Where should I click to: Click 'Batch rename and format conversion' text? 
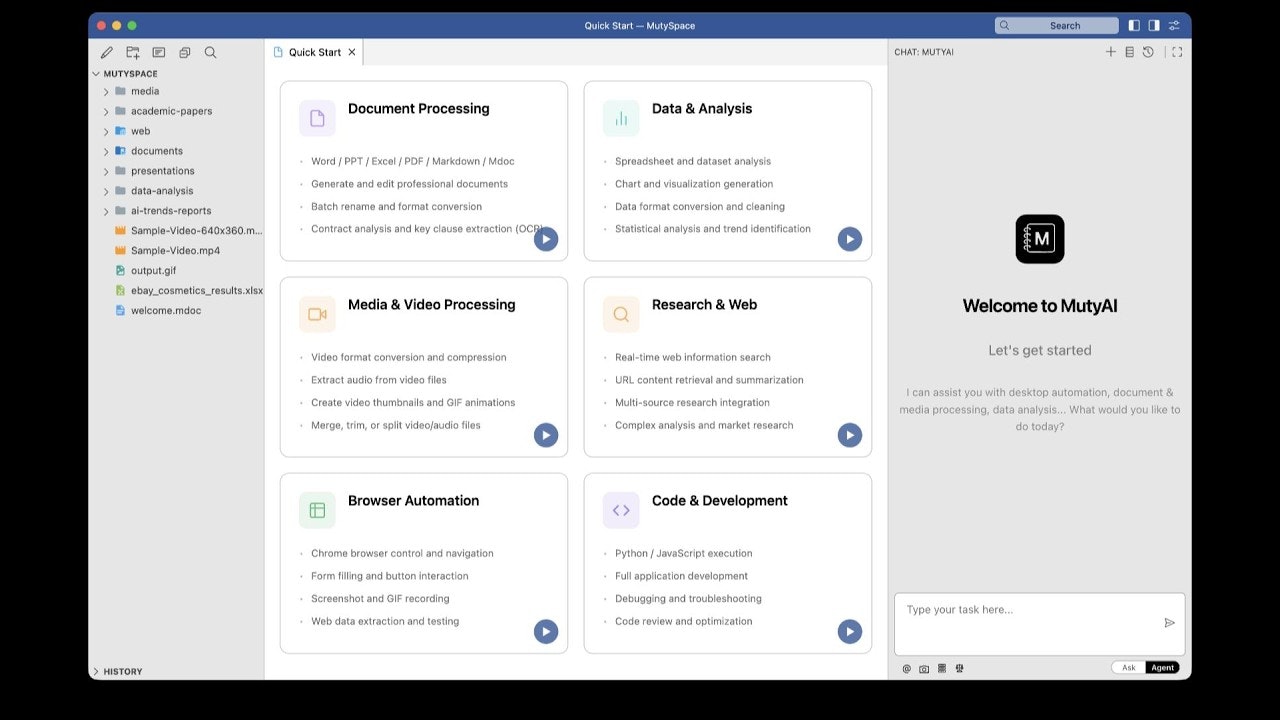click(x=396, y=207)
